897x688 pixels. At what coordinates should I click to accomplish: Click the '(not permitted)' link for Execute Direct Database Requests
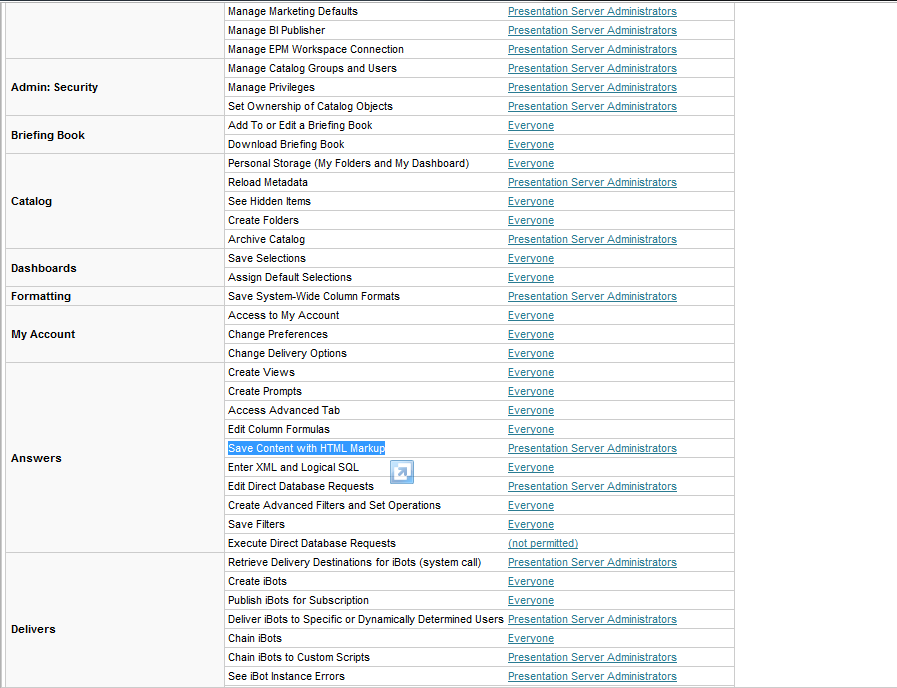542,543
